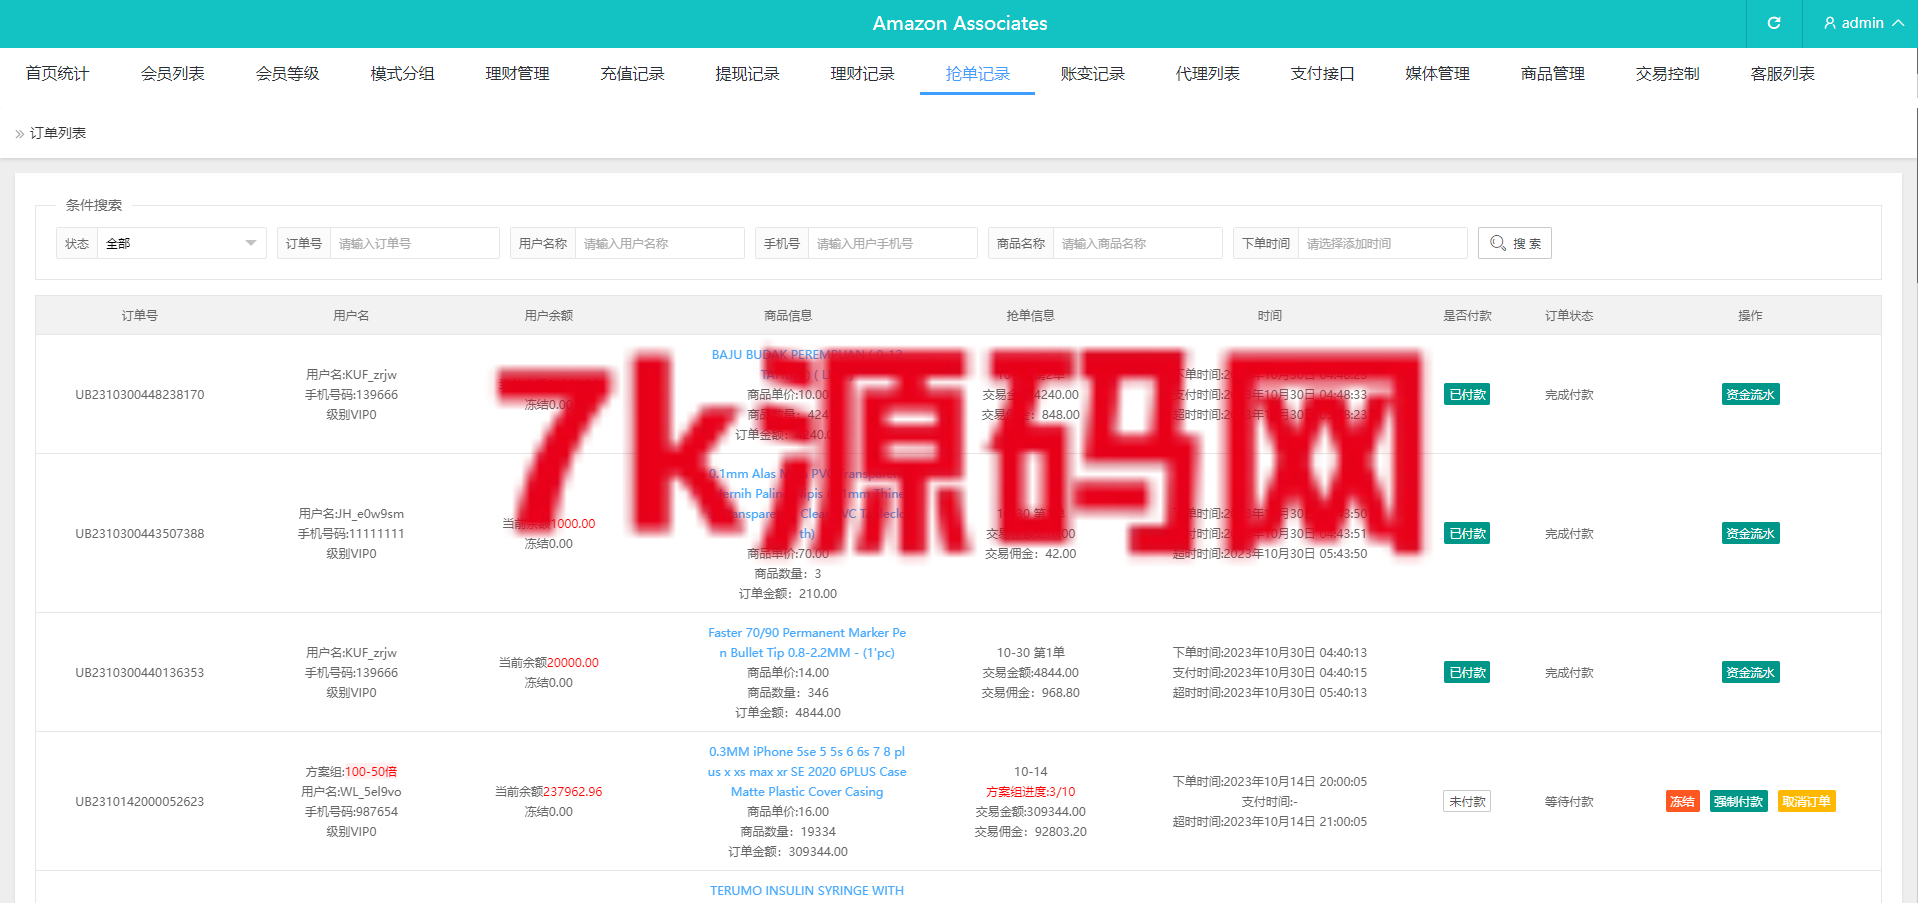1918x903 pixels.
Task: Click the orange 冻结 button
Action: tap(1682, 801)
